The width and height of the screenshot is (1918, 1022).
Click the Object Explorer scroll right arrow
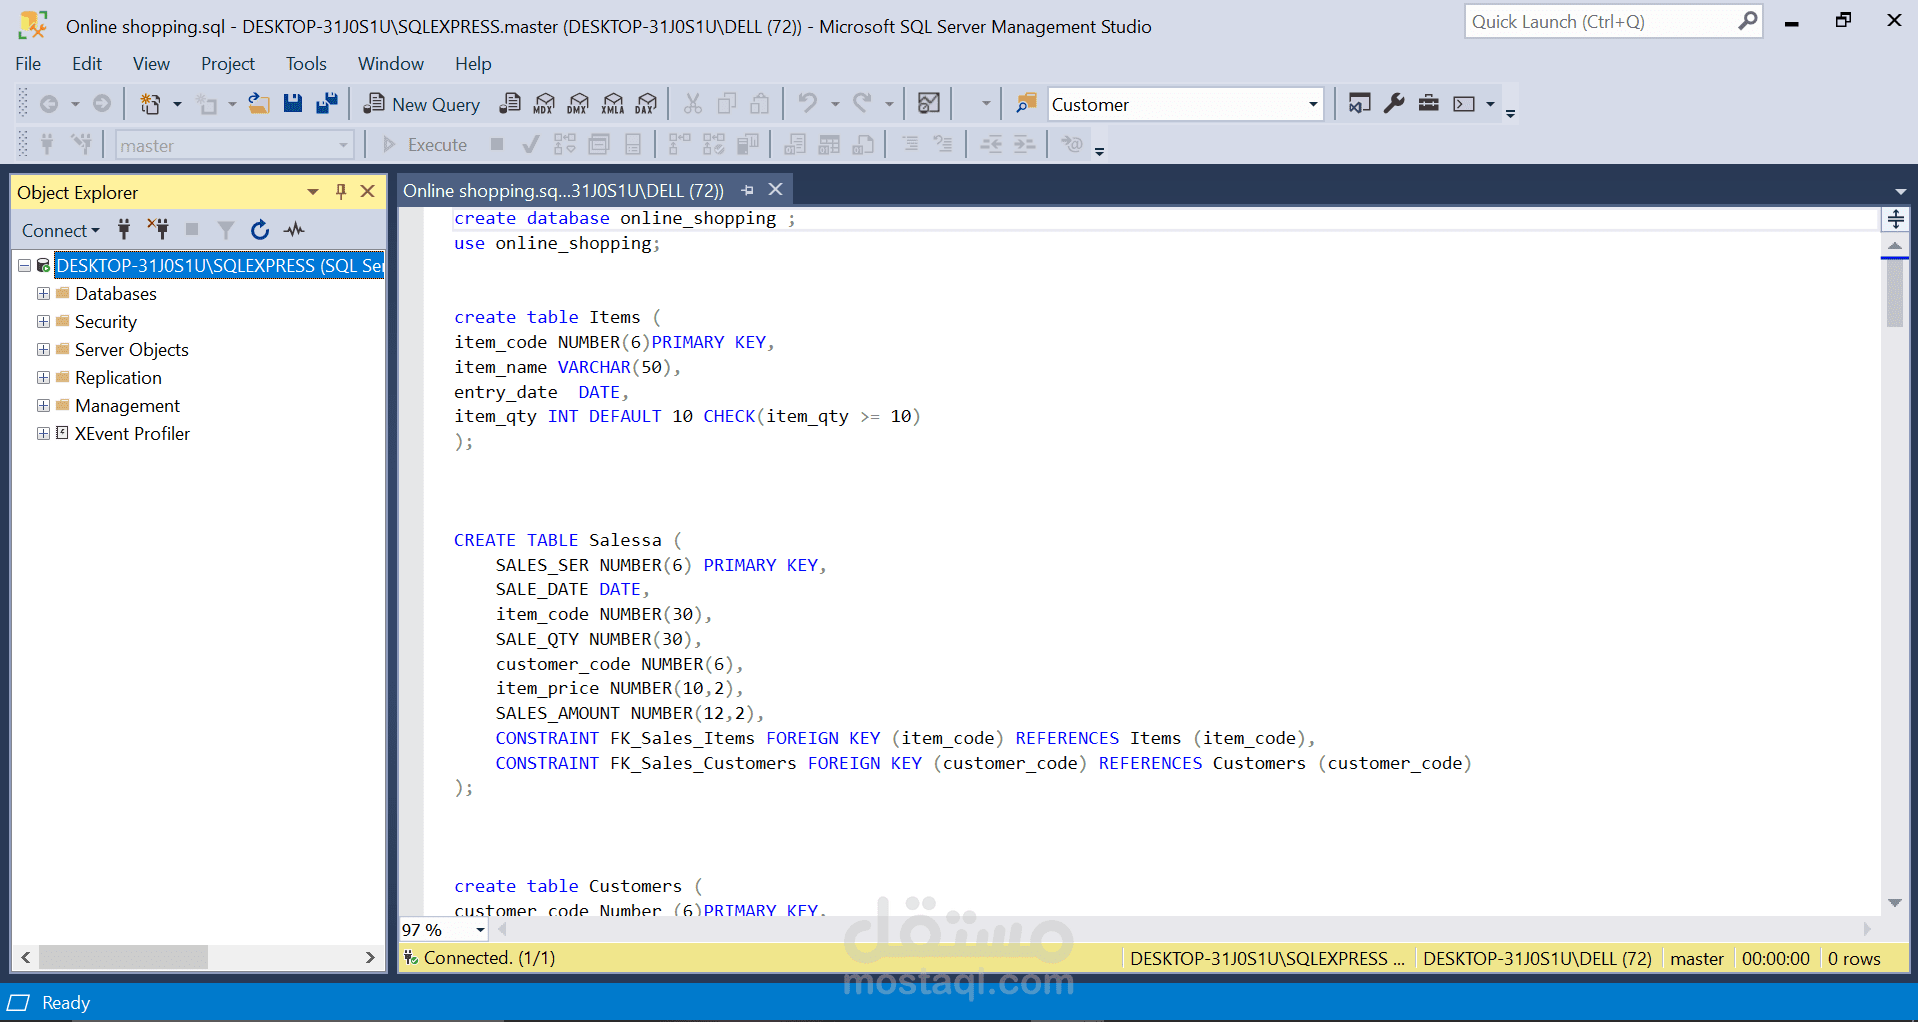point(370,957)
